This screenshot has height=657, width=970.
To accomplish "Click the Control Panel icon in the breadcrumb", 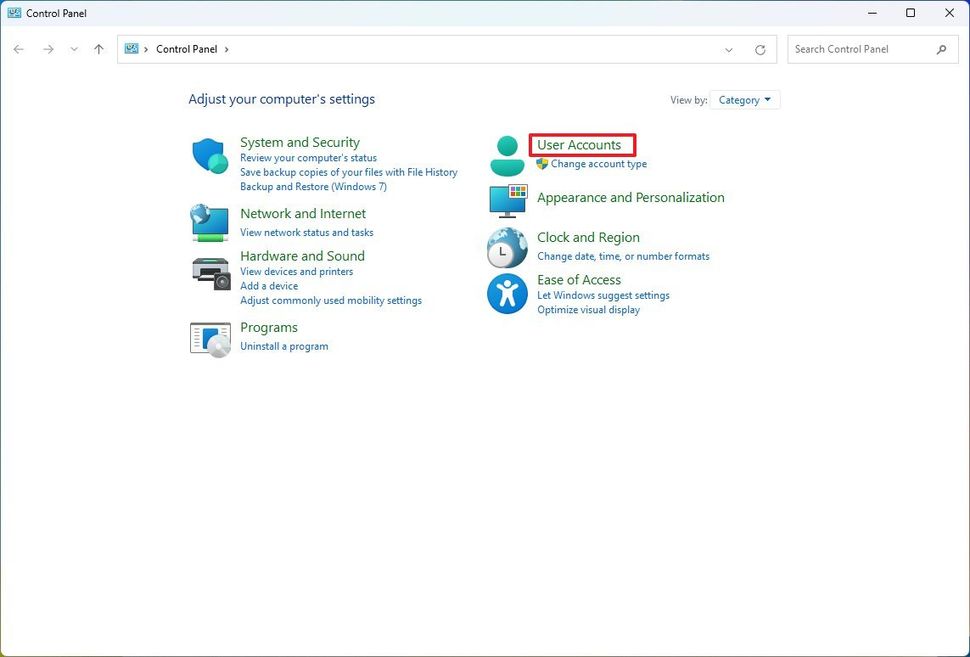I will pos(130,48).
